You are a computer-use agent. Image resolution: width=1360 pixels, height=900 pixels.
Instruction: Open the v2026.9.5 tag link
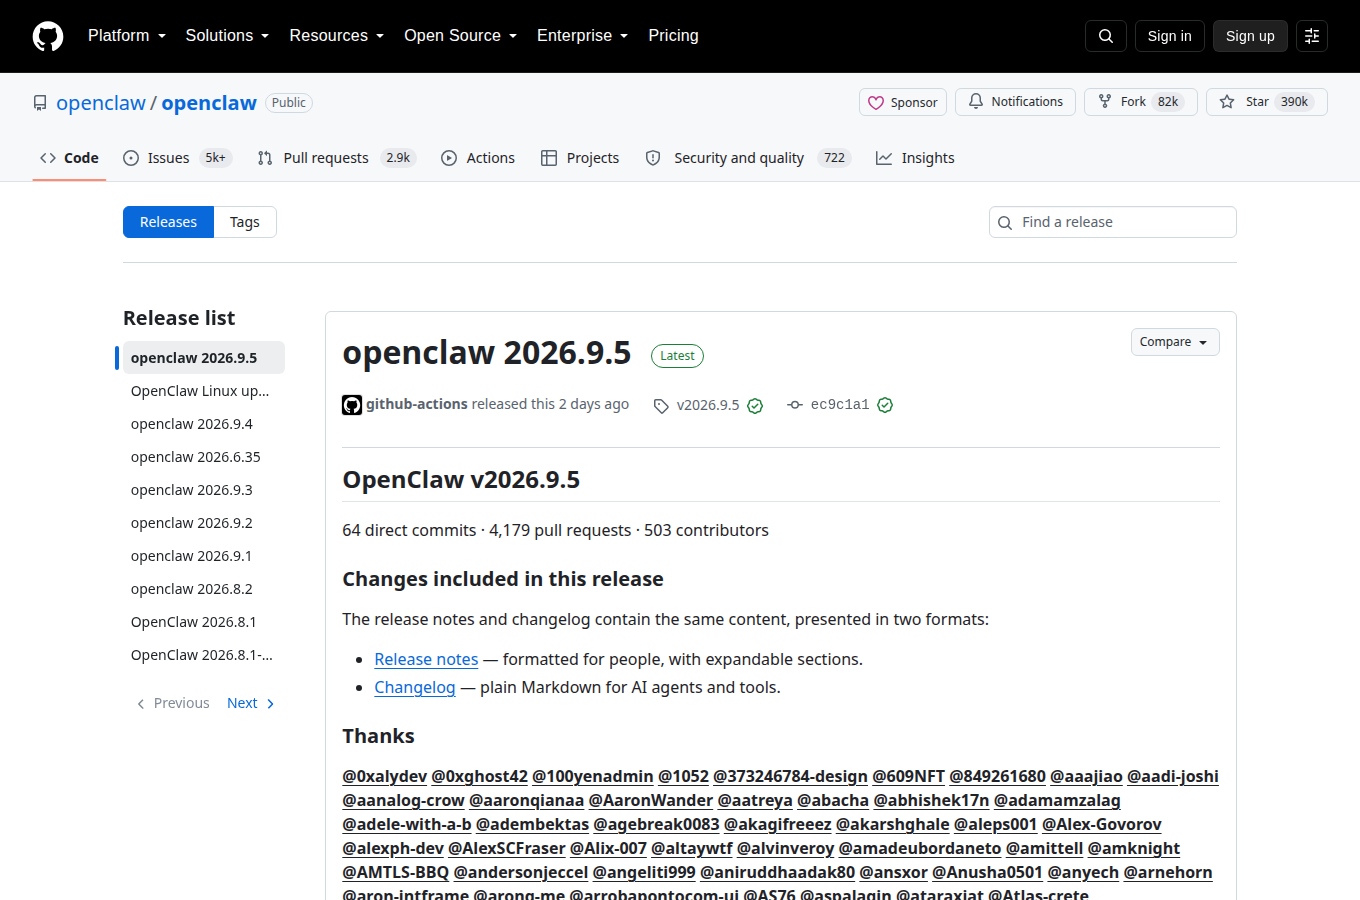pyautogui.click(x=708, y=406)
